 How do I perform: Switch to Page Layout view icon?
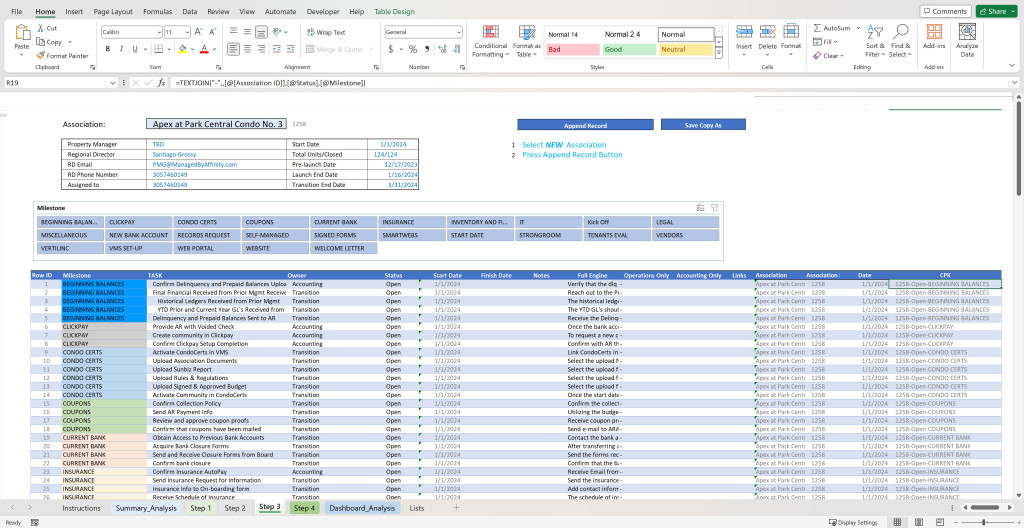point(917,522)
